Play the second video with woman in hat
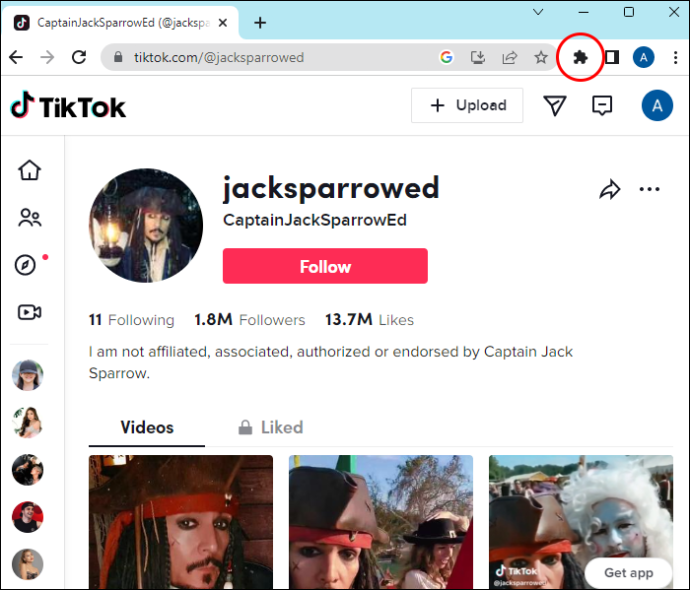The height and width of the screenshot is (590, 690). 381,522
